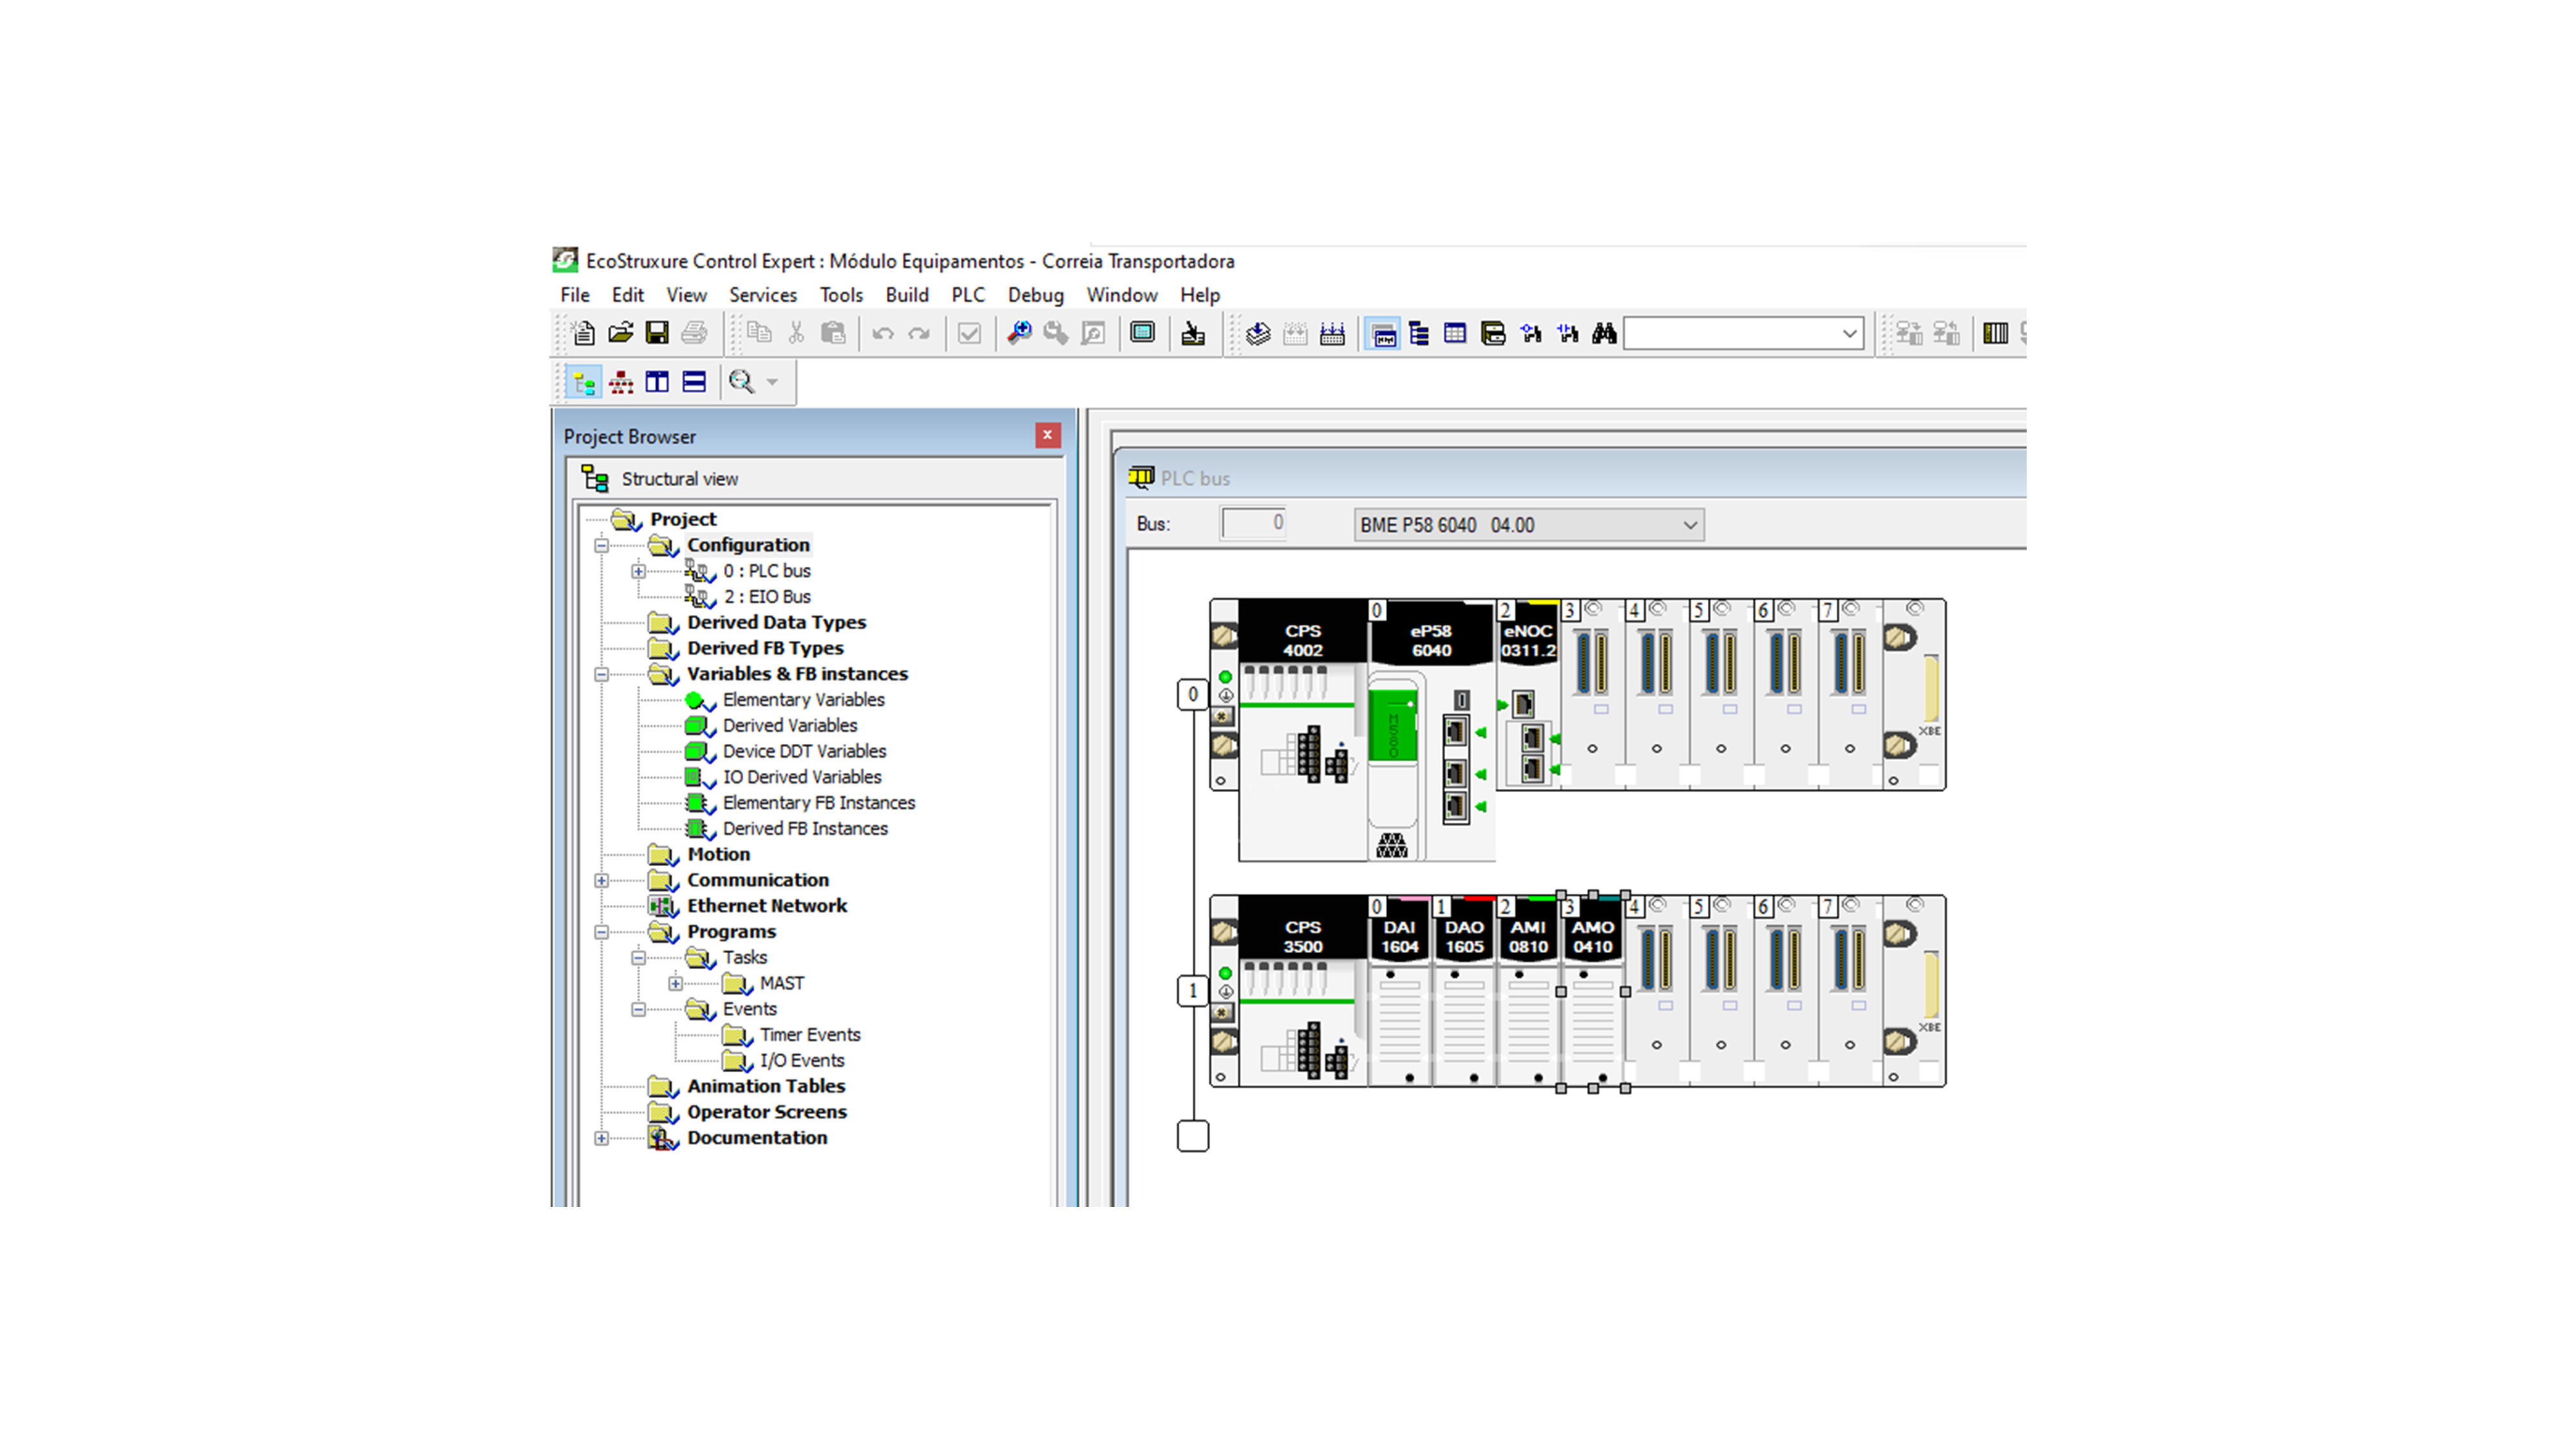Select Device DDT Variables tree item
This screenshot has height=1449, width=2576.
click(x=805, y=751)
